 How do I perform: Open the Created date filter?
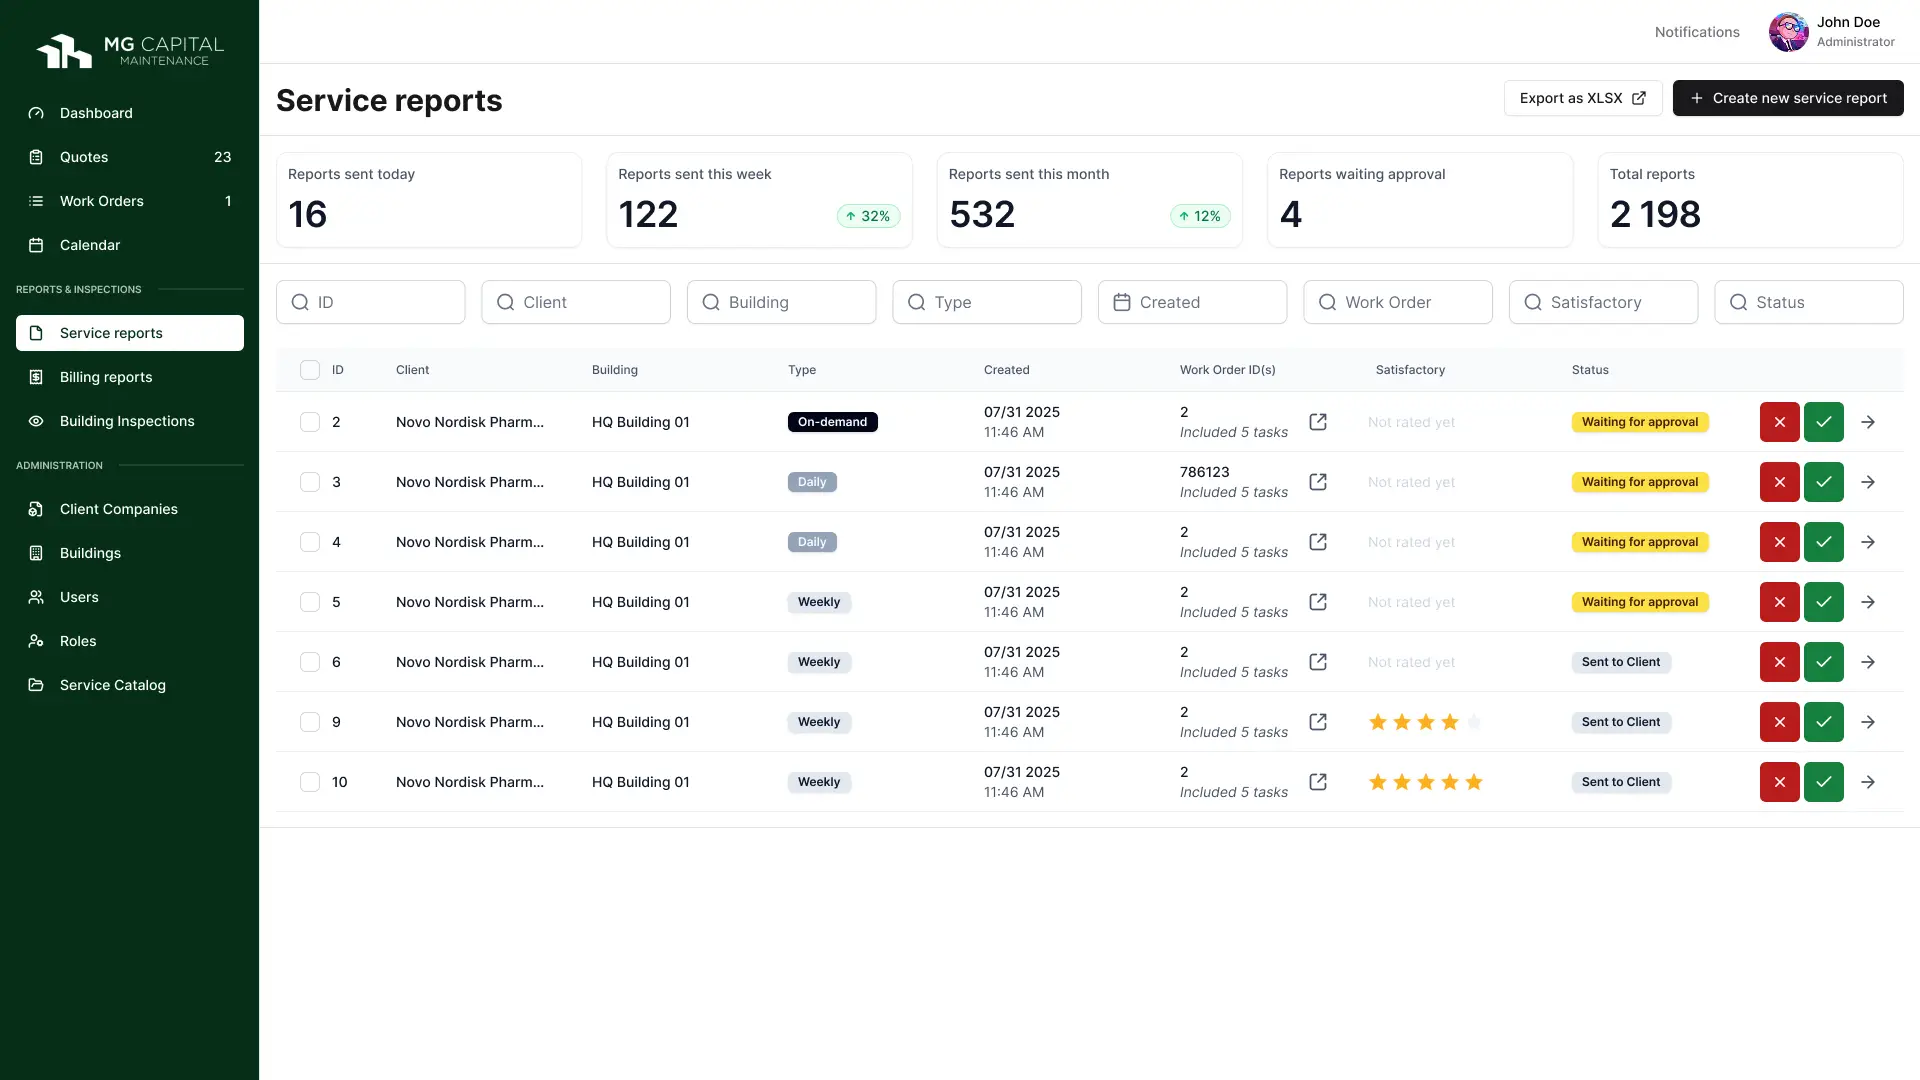tap(1192, 302)
